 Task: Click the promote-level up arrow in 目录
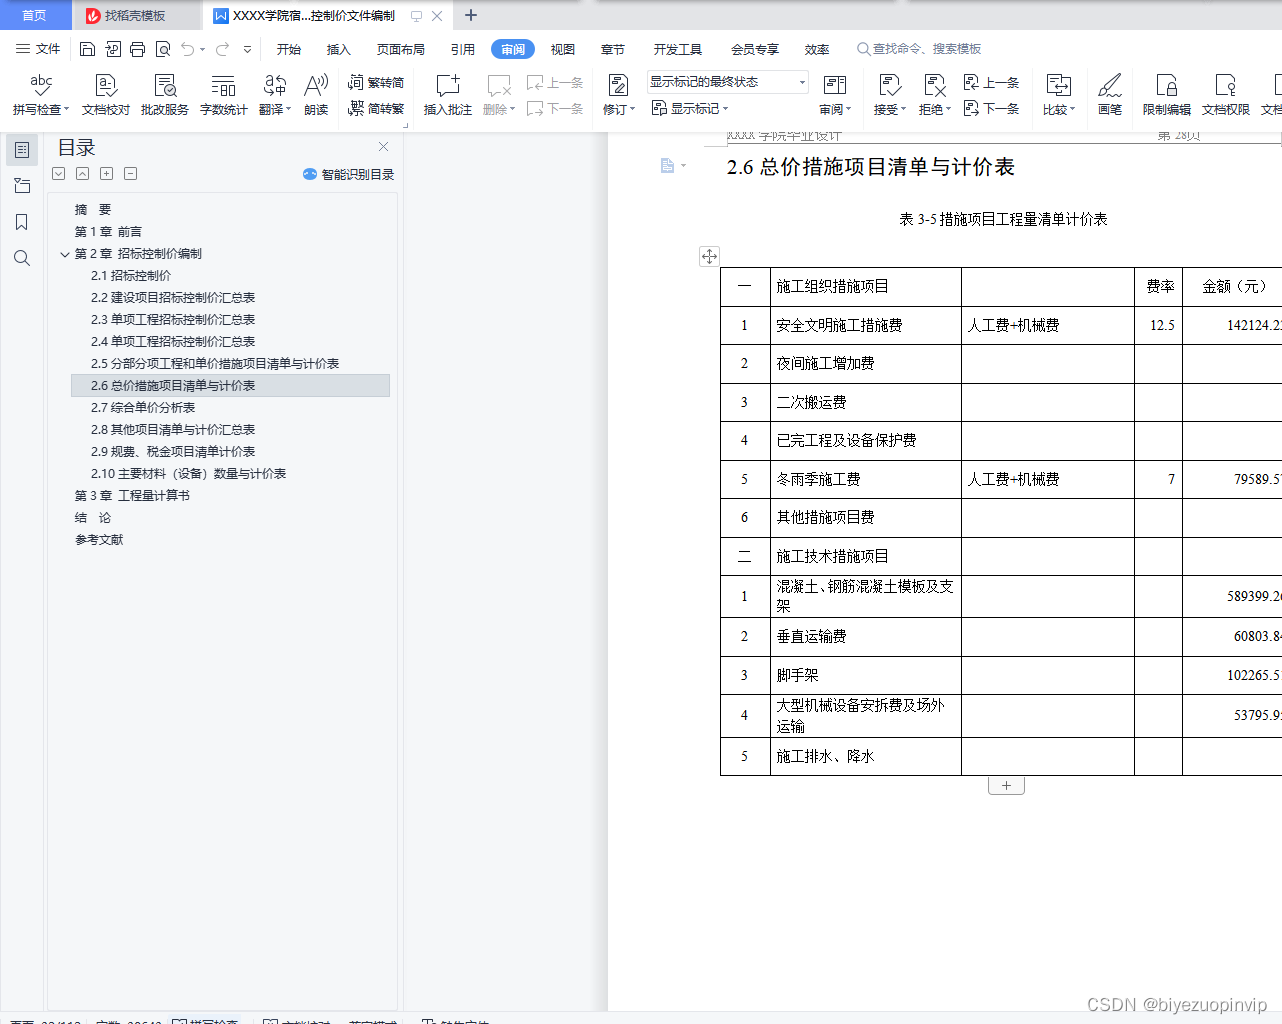(83, 174)
